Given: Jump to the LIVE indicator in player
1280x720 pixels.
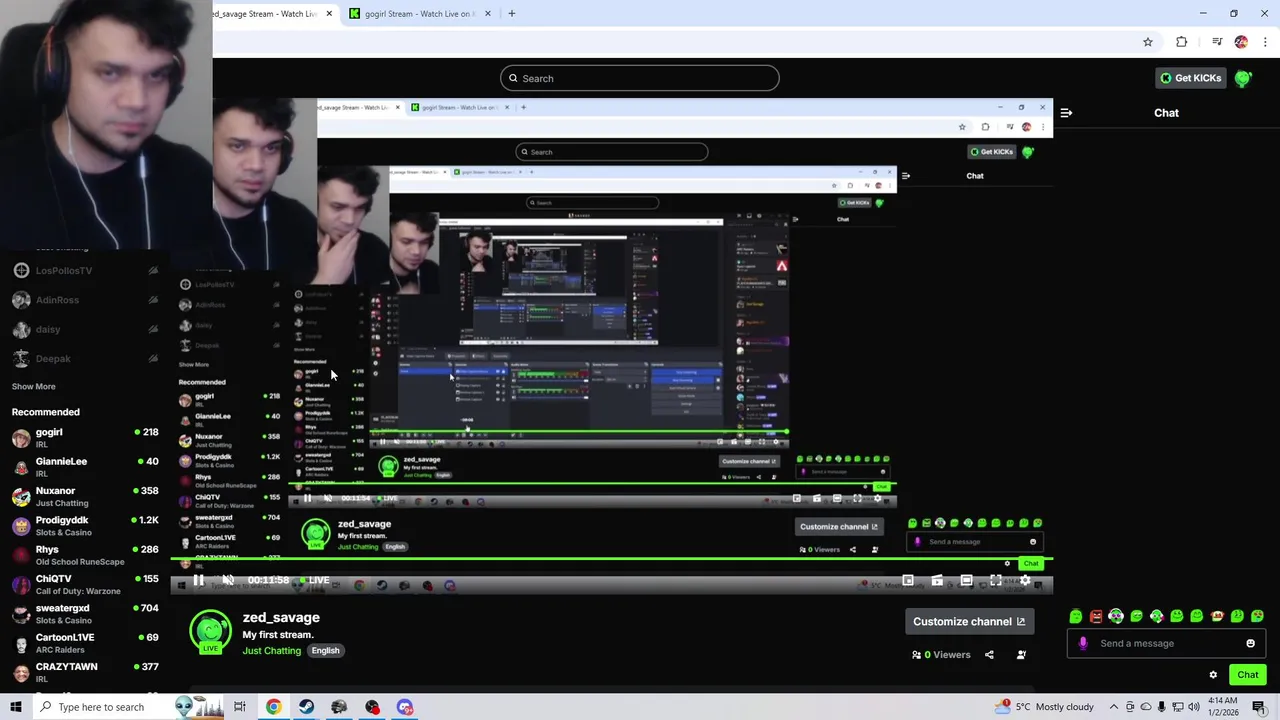Looking at the screenshot, I should 313,580.
